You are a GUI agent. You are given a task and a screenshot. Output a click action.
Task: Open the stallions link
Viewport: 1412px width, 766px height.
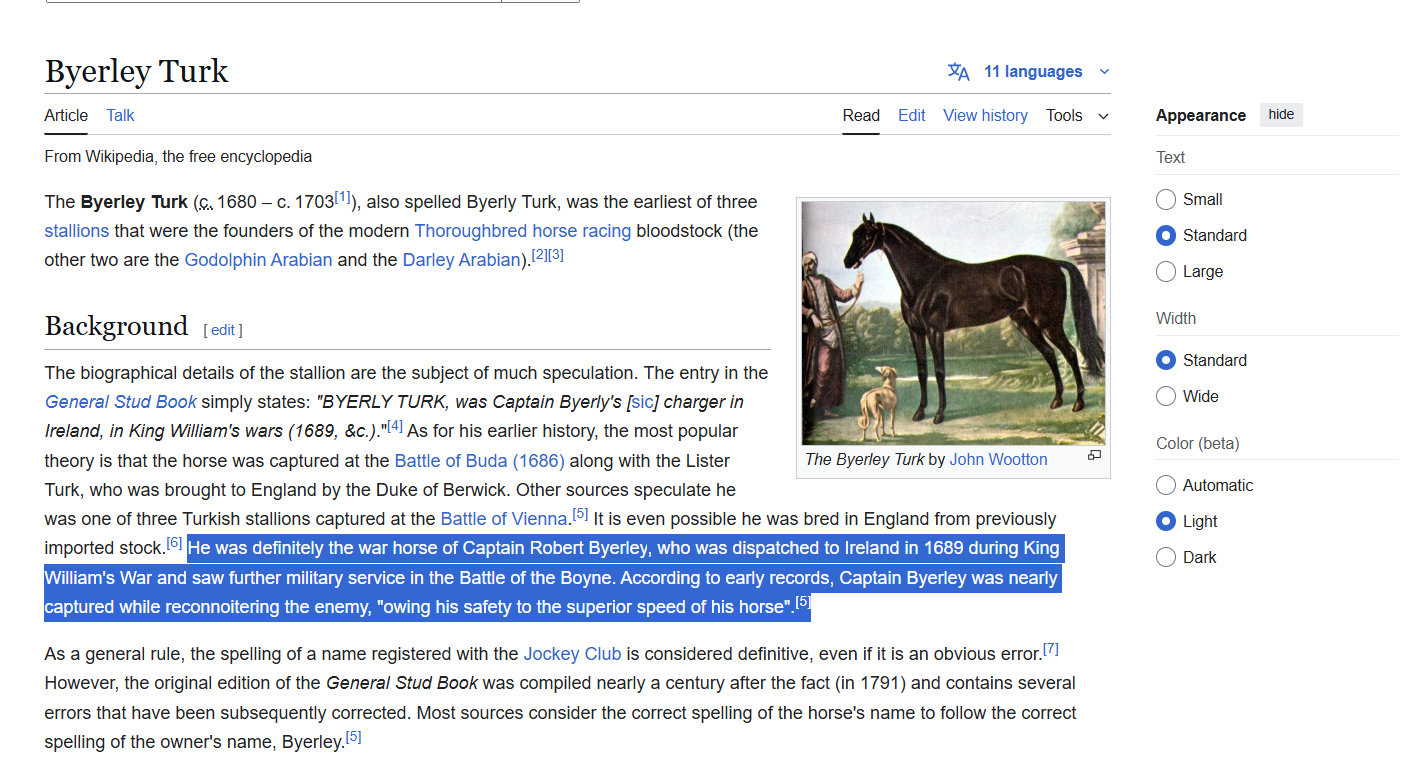76,231
